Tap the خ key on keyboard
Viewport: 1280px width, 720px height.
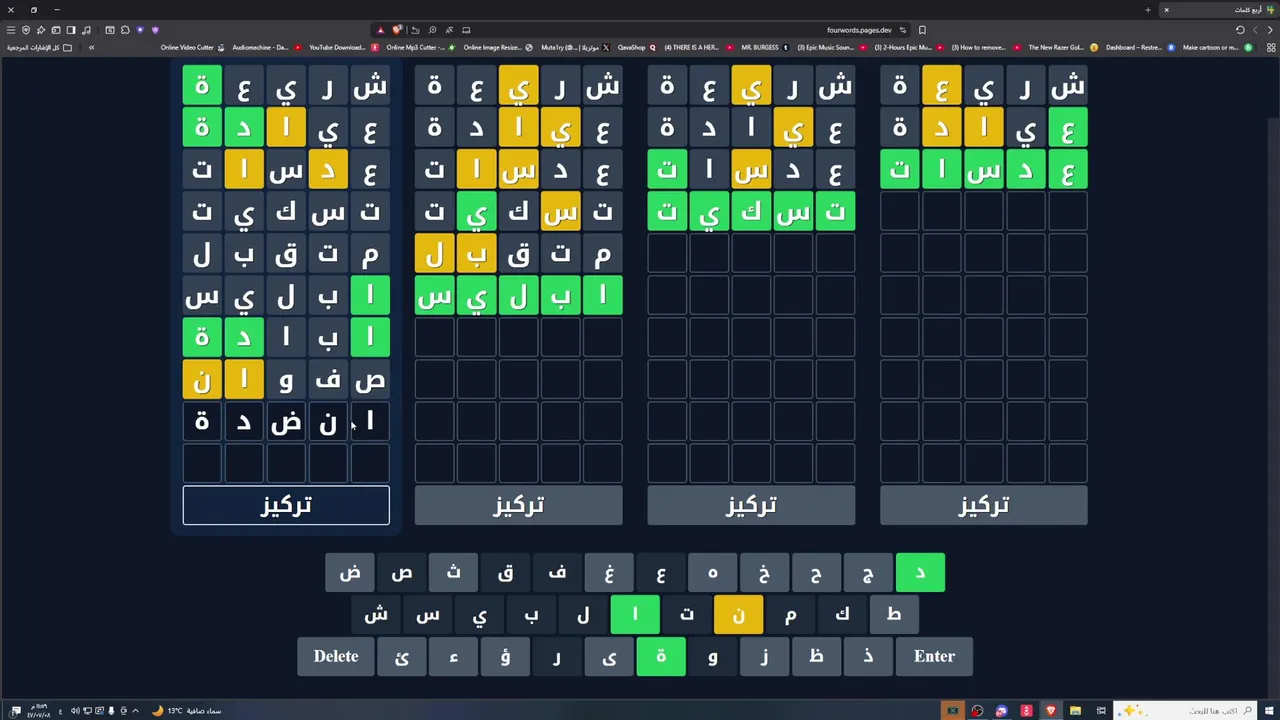764,573
